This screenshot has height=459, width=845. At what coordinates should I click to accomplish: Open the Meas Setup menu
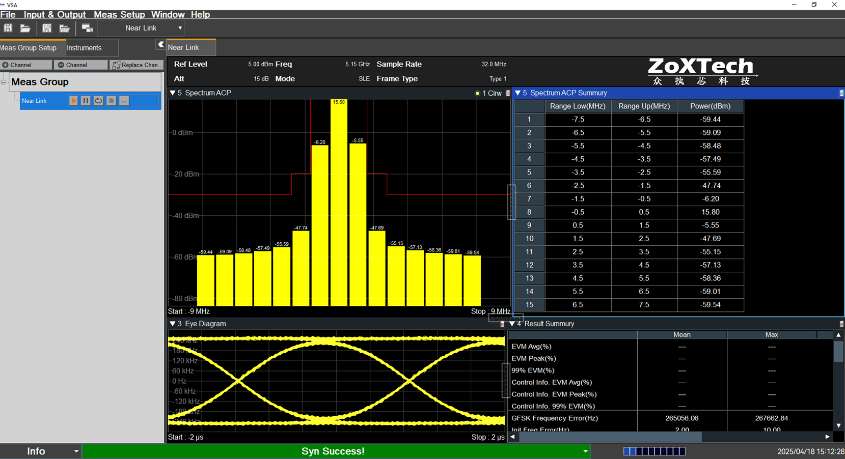pos(119,15)
